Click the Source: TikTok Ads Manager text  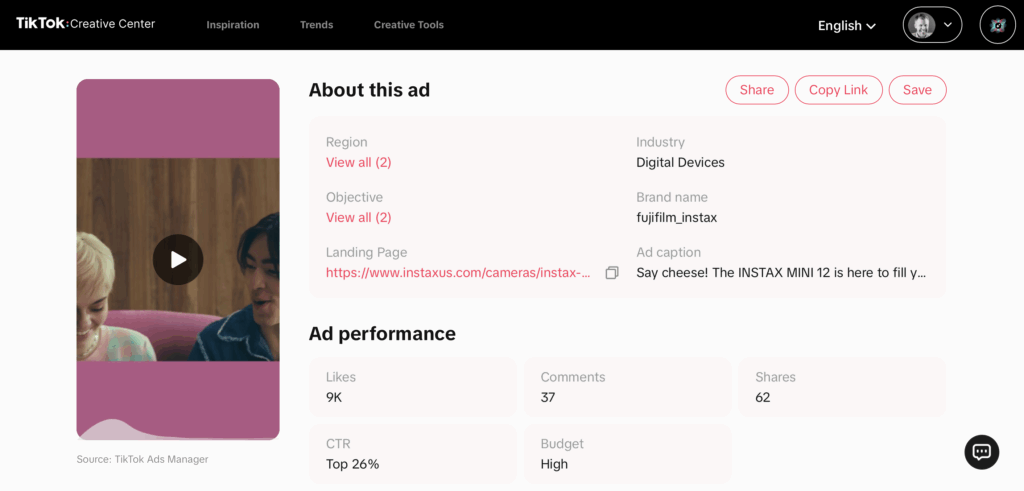[142, 460]
